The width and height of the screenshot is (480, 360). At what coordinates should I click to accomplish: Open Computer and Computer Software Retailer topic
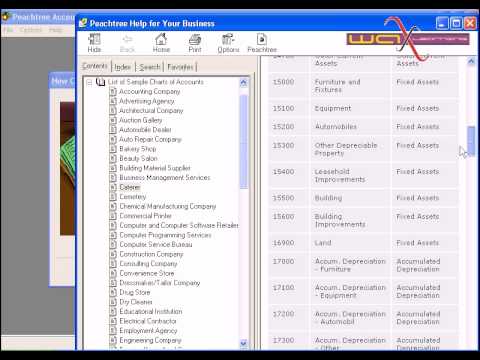[x=179, y=225]
